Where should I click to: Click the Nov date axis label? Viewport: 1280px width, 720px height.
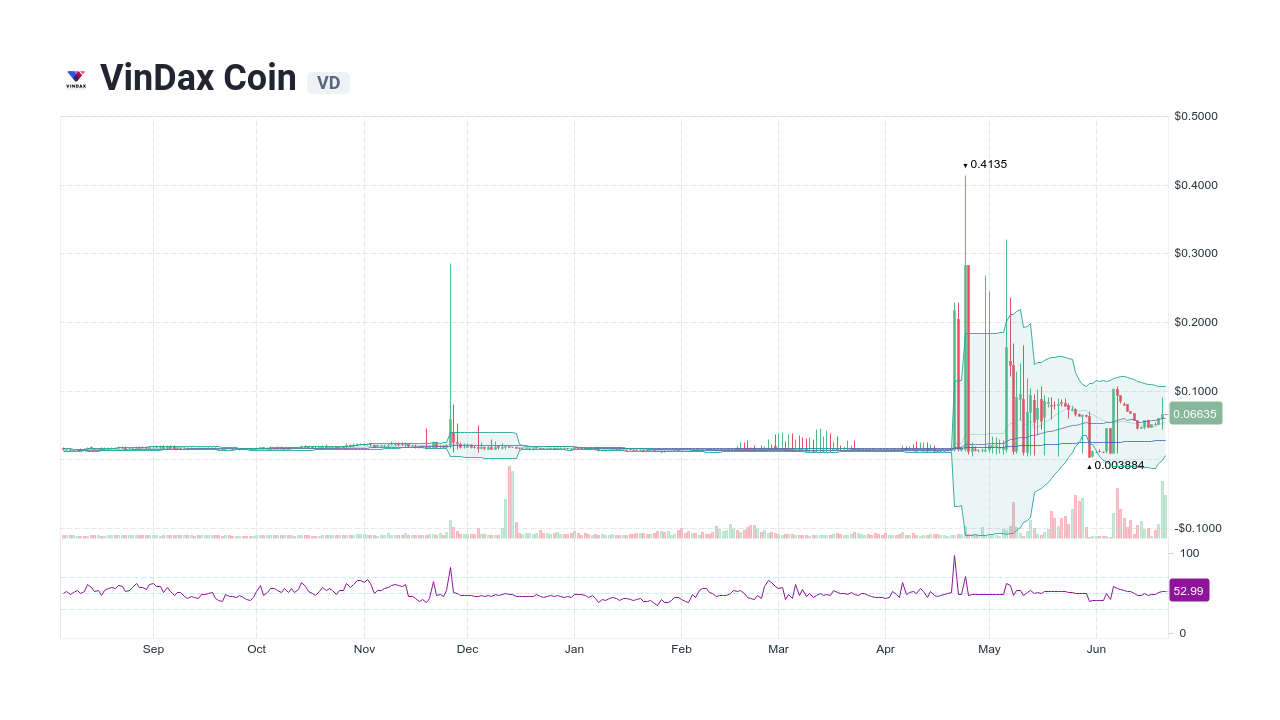364,649
